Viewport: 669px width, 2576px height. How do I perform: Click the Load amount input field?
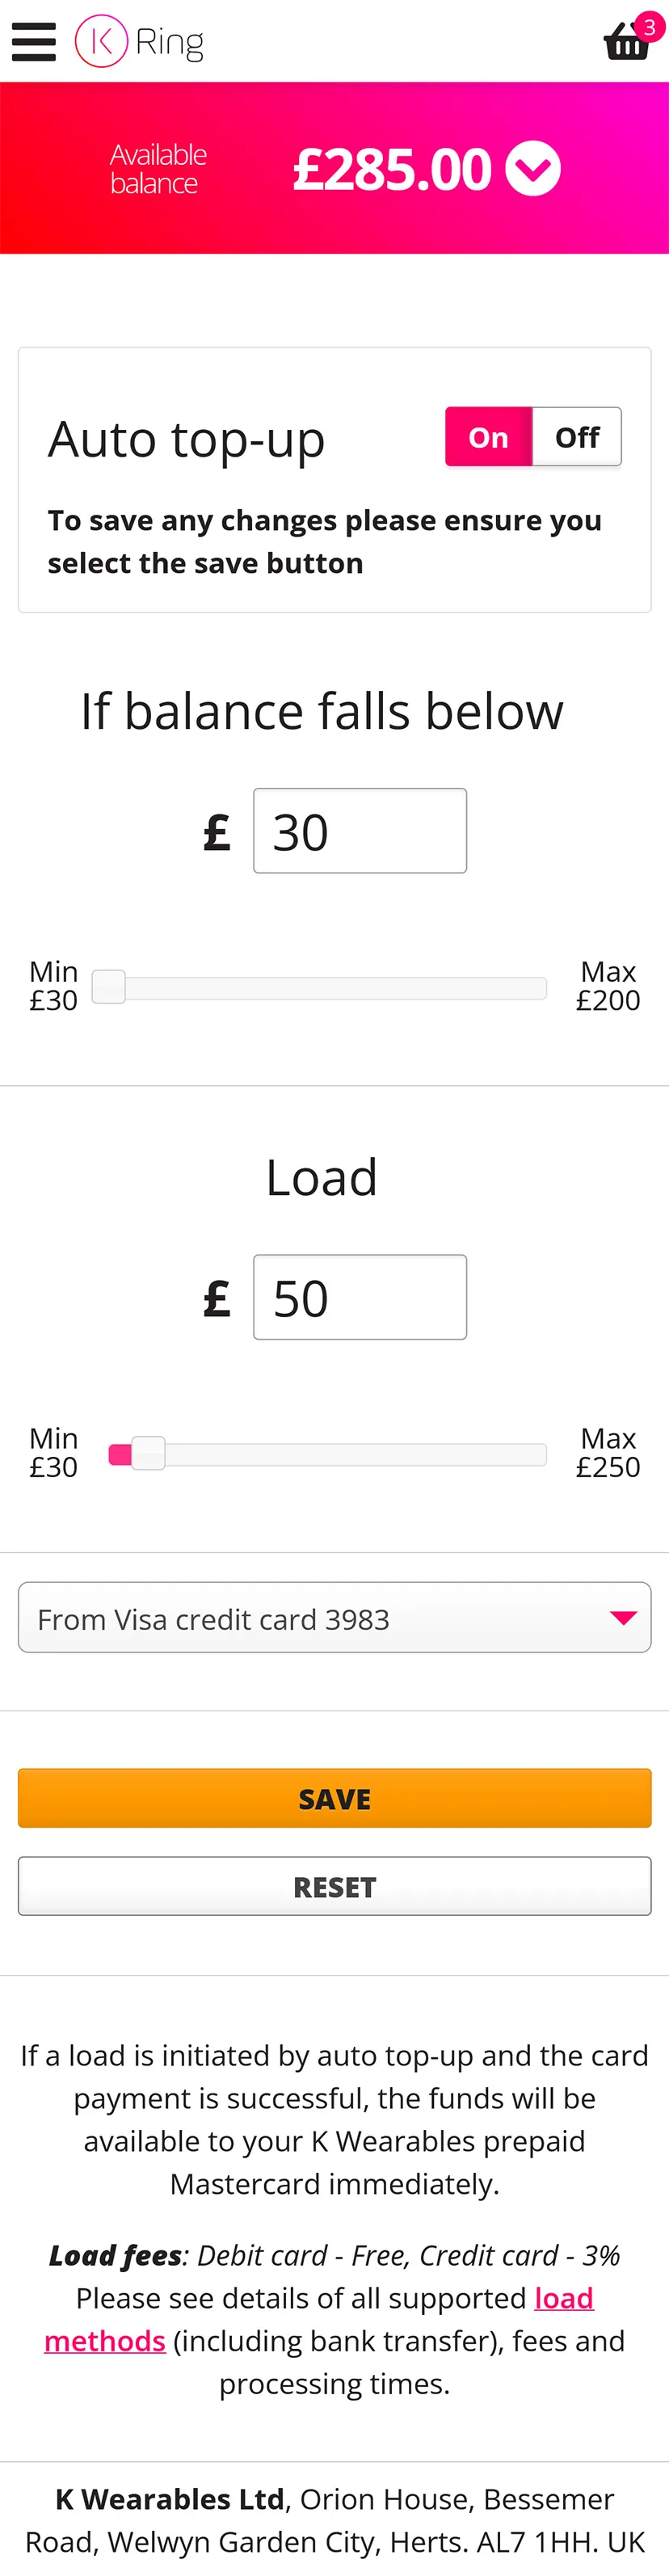[x=360, y=1297]
